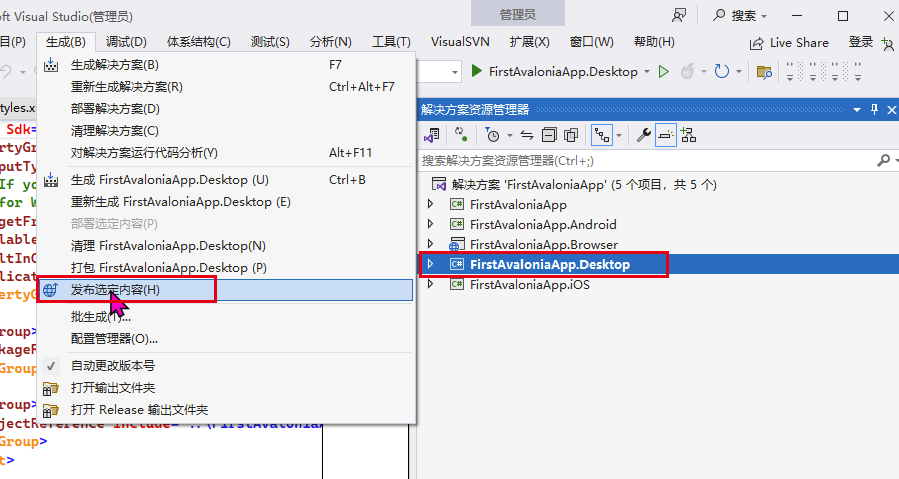Open the startup project dropdown arrow

647,72
